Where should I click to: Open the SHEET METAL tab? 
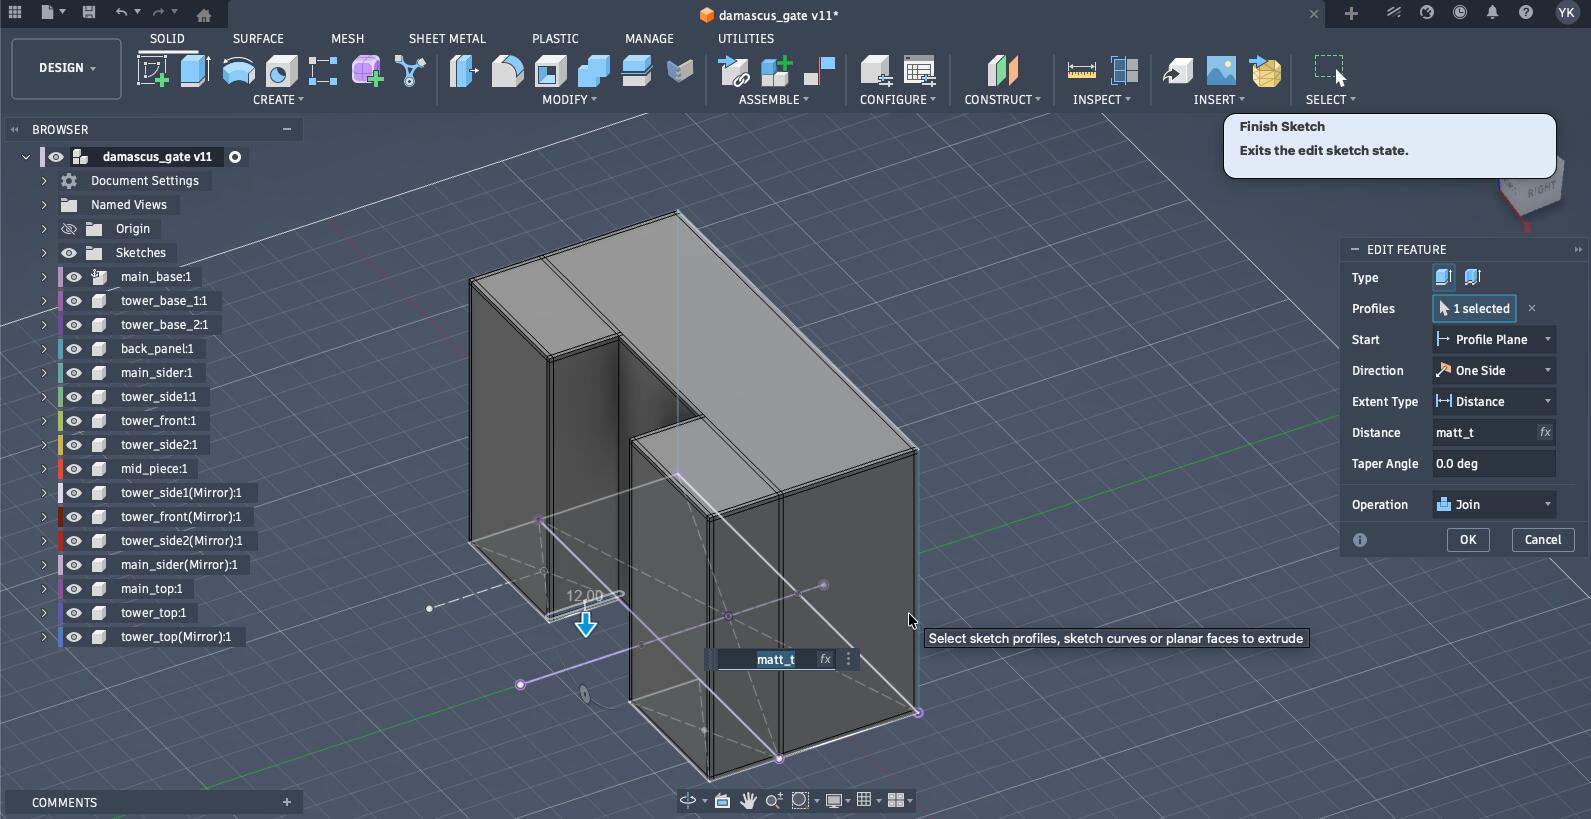(x=447, y=38)
